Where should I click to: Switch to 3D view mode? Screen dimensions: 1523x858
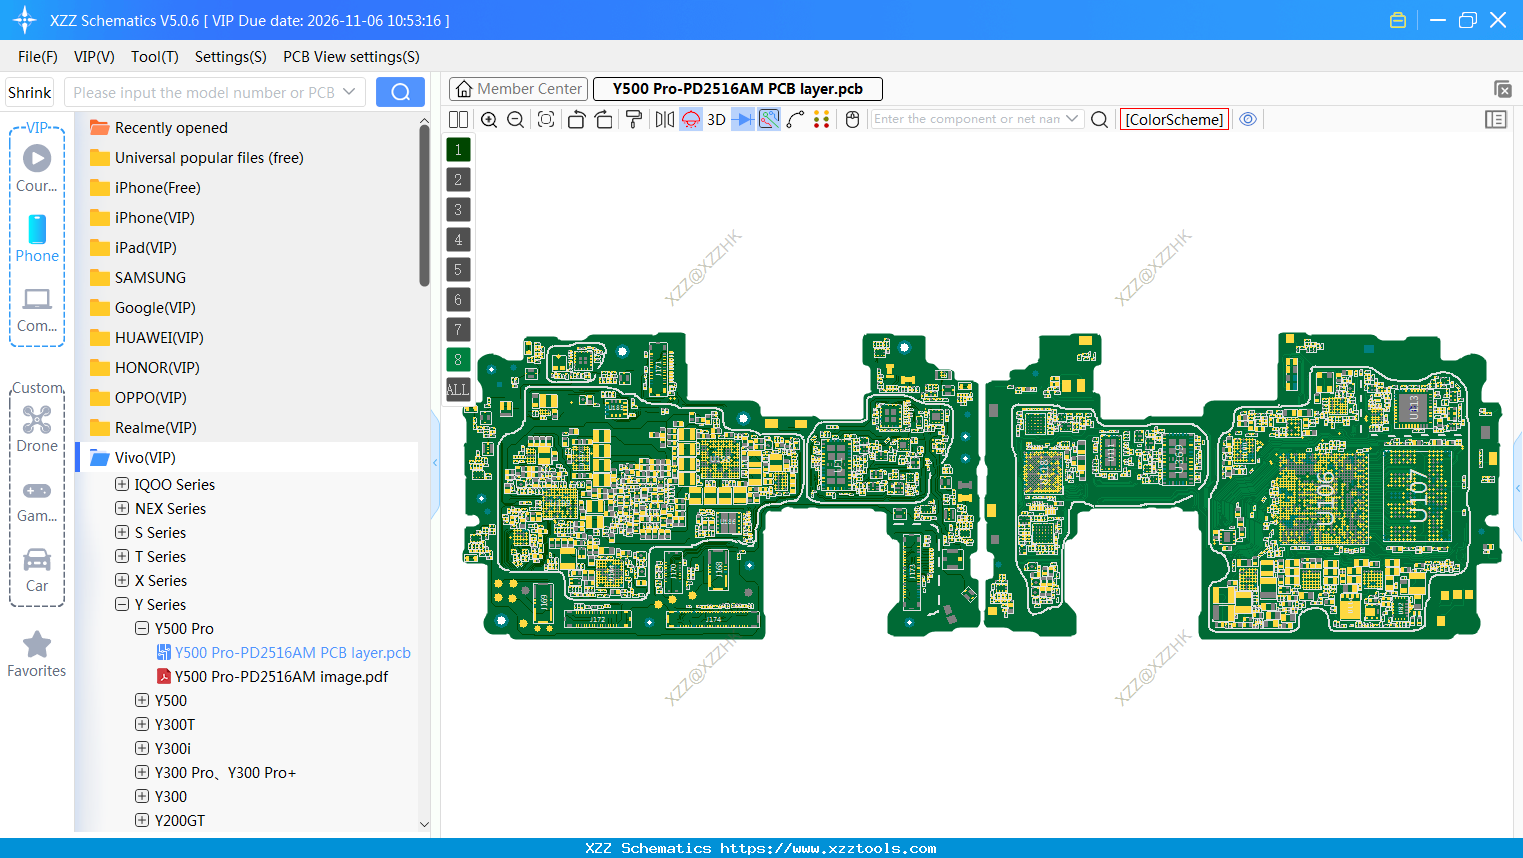pyautogui.click(x=716, y=119)
